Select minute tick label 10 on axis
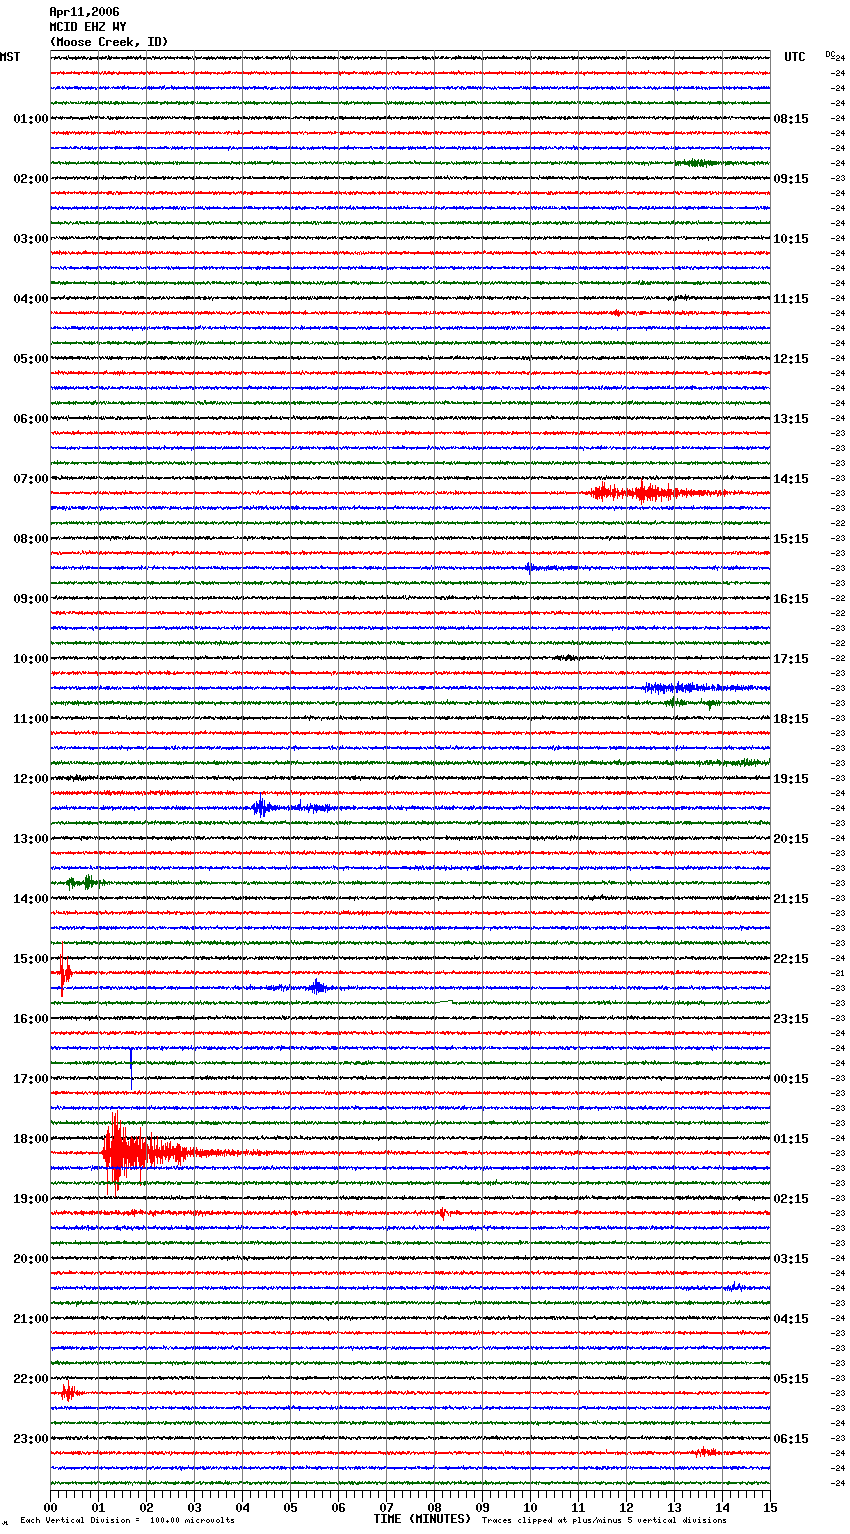 coord(531,1506)
